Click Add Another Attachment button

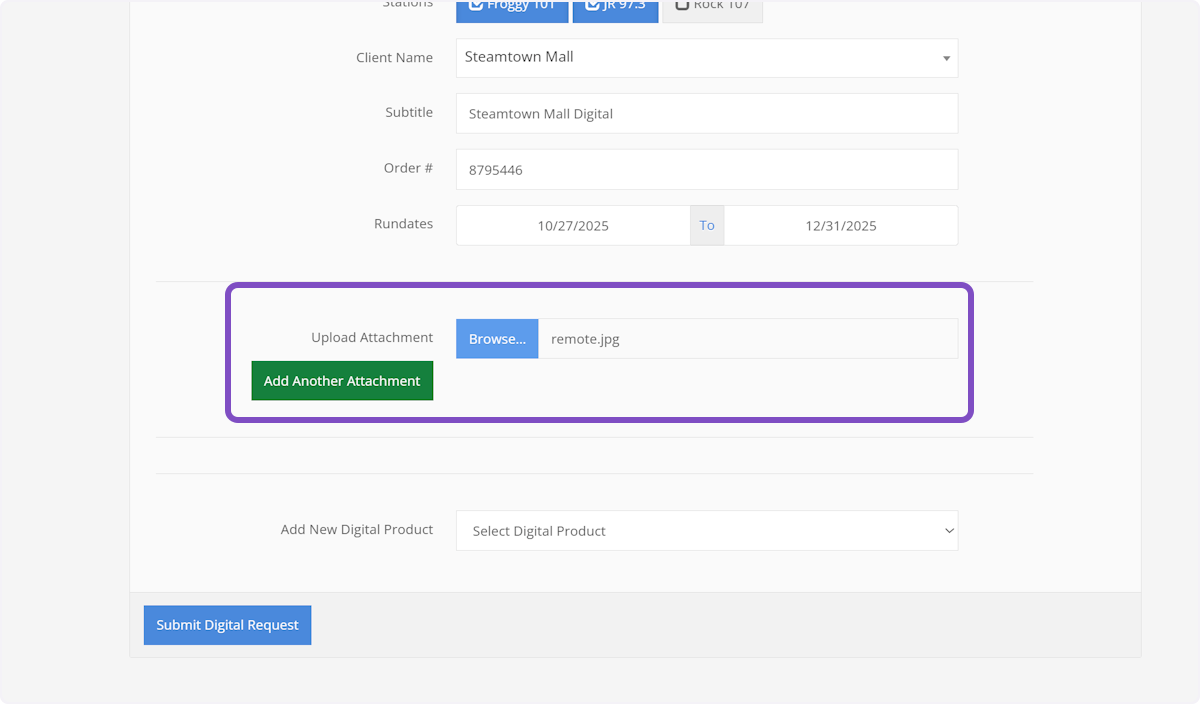pos(342,381)
